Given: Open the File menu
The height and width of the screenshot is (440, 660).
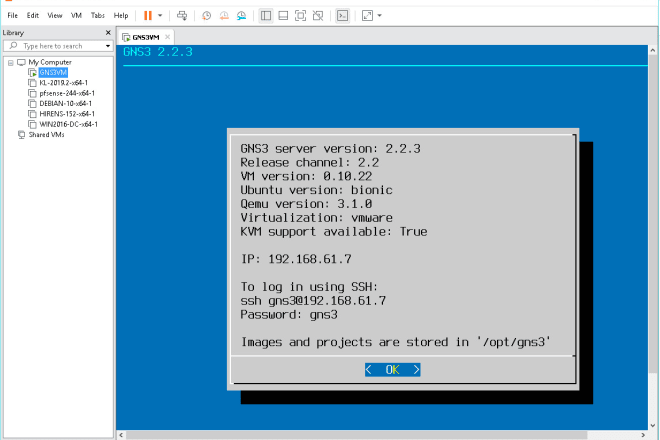Looking at the screenshot, I should [13, 16].
